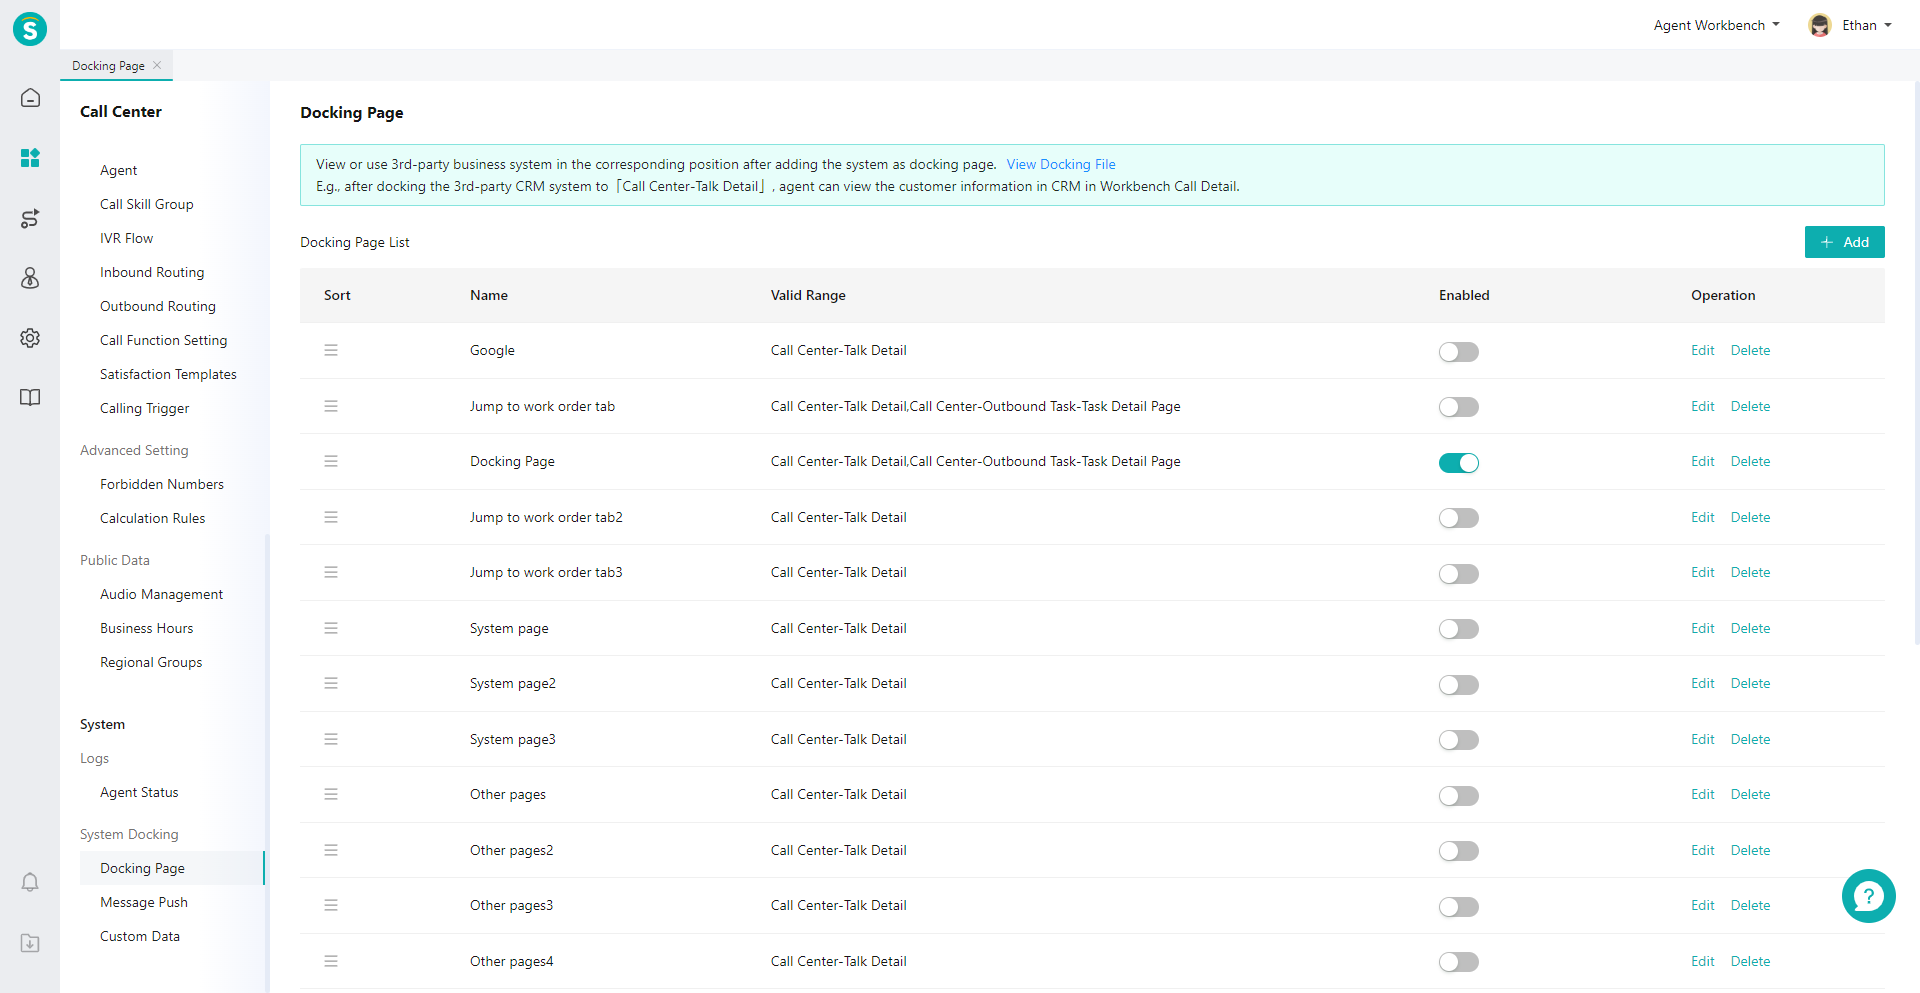This screenshot has height=993, width=1920.
Task: Select Business Hours
Action: pos(147,628)
